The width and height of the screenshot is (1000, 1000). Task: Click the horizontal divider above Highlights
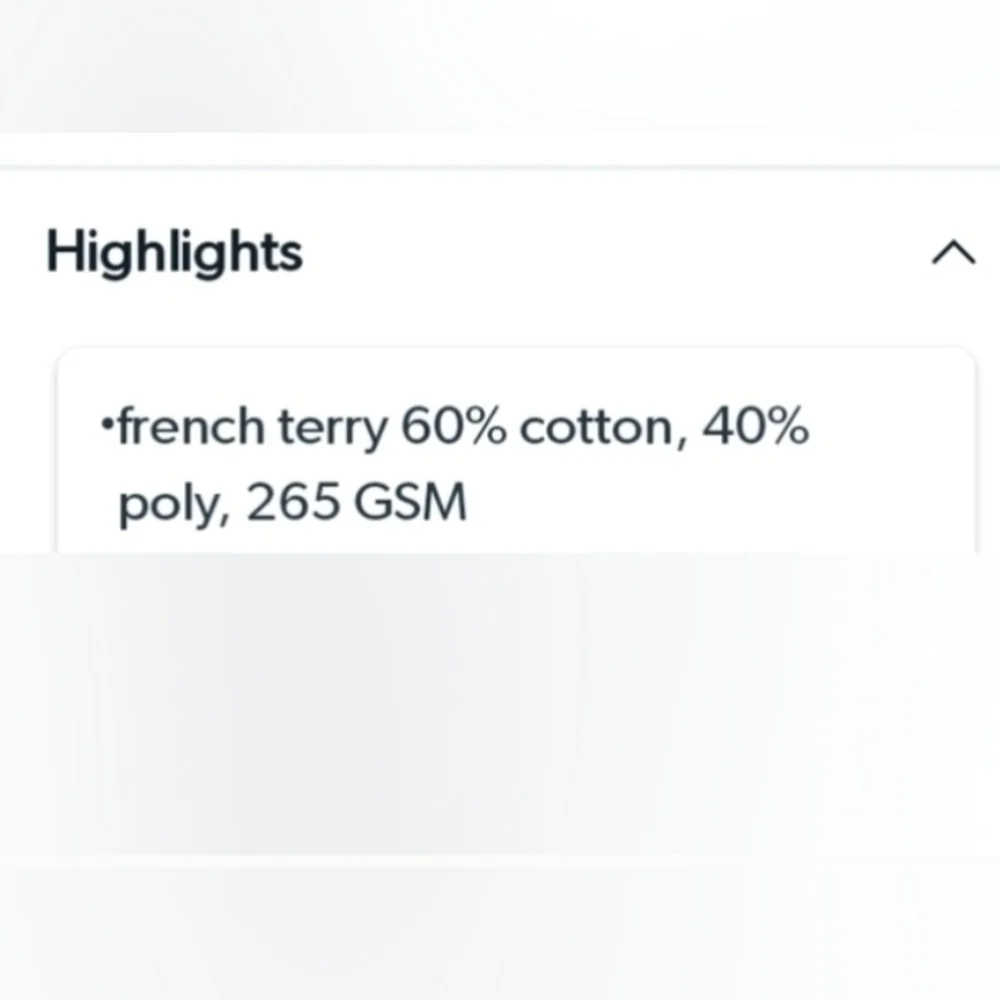[x=500, y=167]
